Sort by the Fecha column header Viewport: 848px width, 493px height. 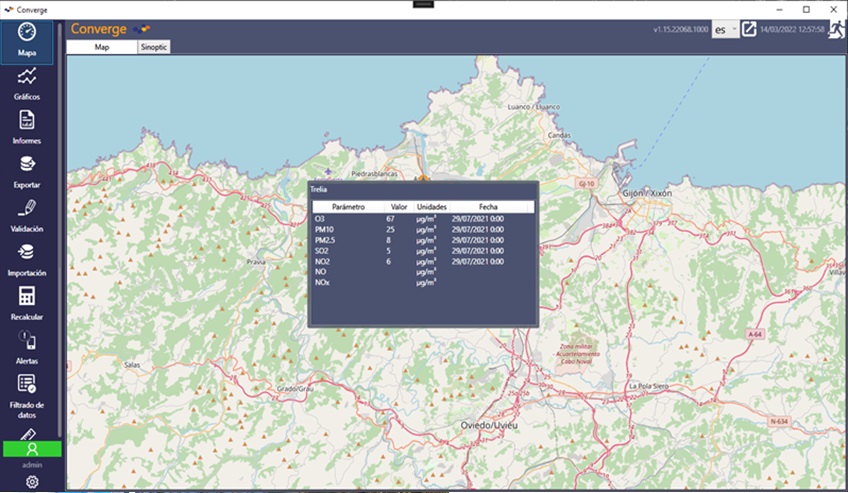click(488, 207)
